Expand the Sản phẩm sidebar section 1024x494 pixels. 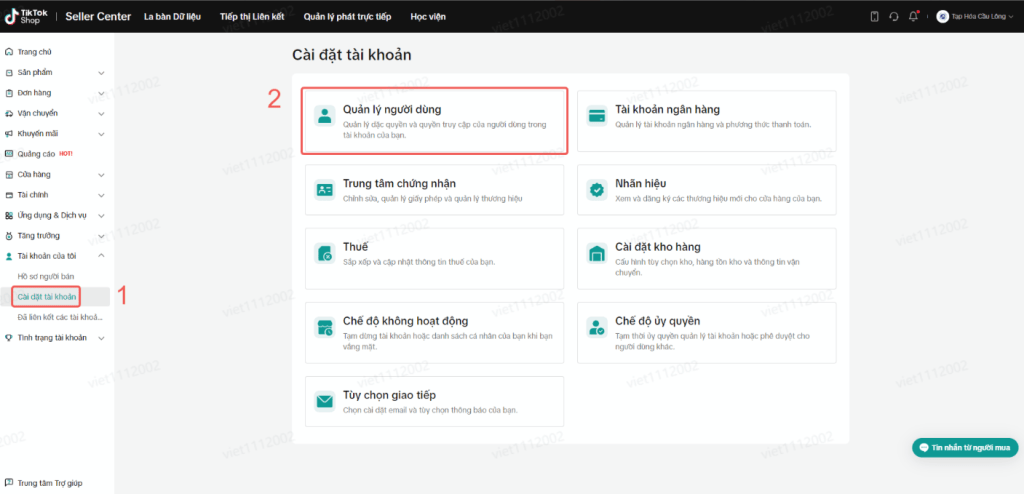tap(101, 73)
